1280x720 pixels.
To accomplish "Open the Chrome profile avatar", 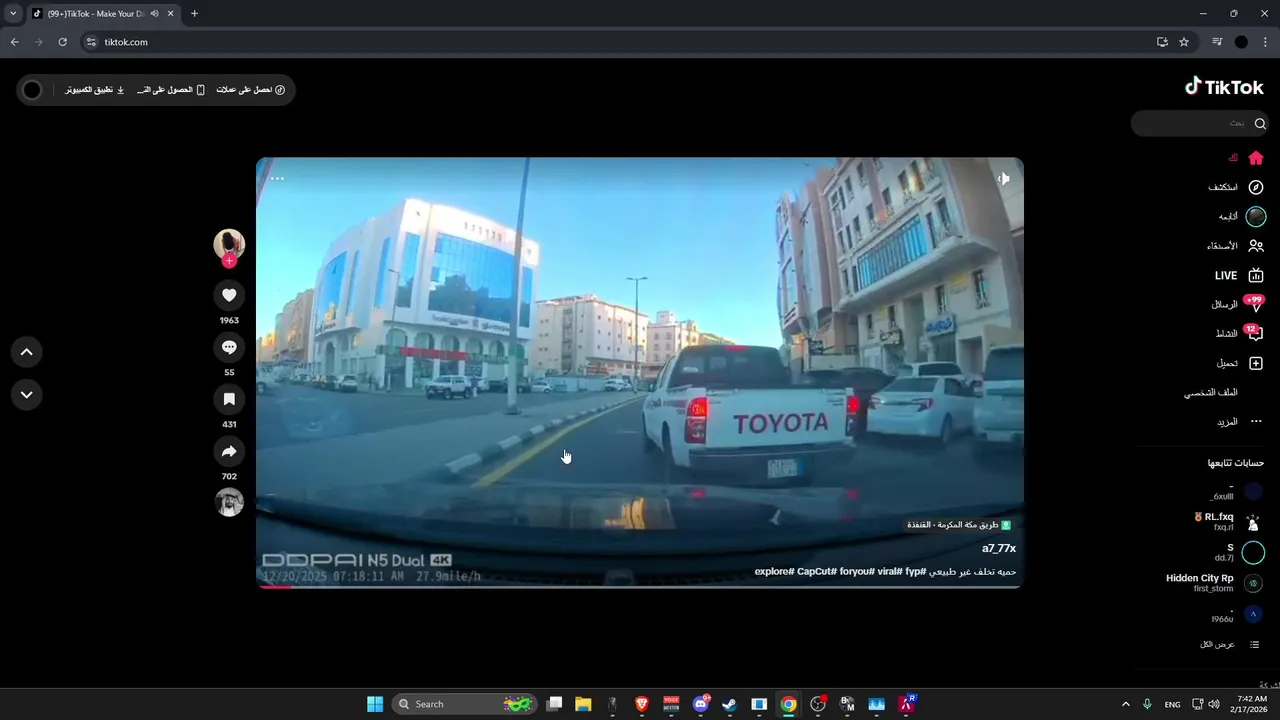I will [1241, 42].
